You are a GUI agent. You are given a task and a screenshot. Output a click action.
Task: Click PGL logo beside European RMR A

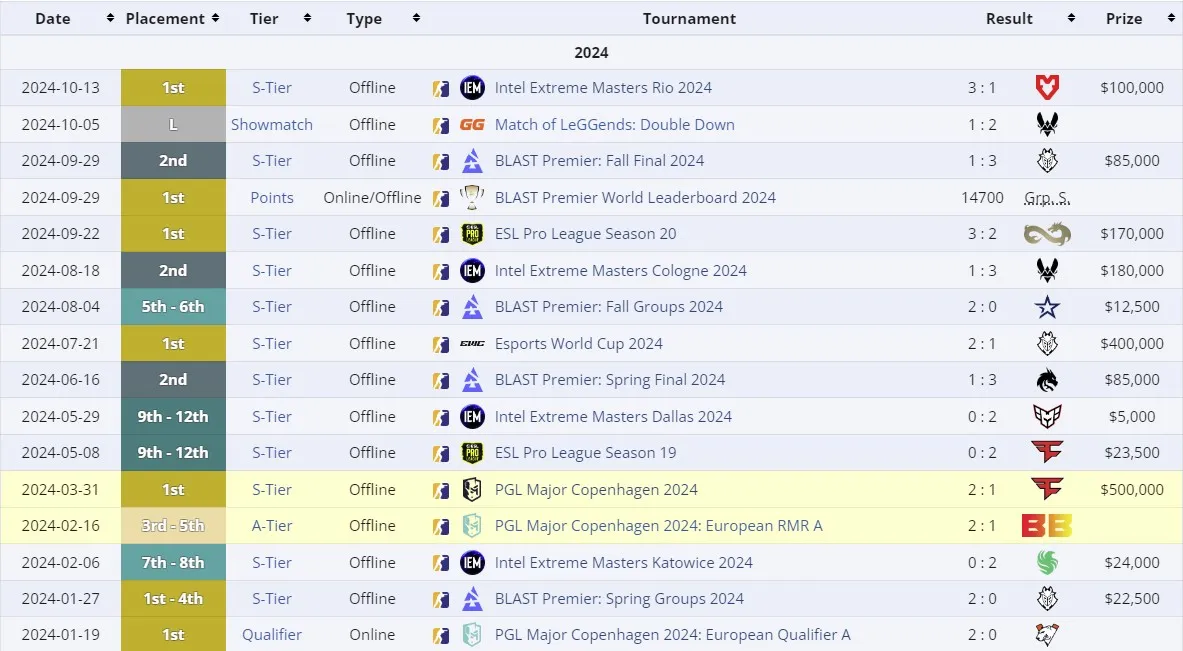tap(472, 526)
